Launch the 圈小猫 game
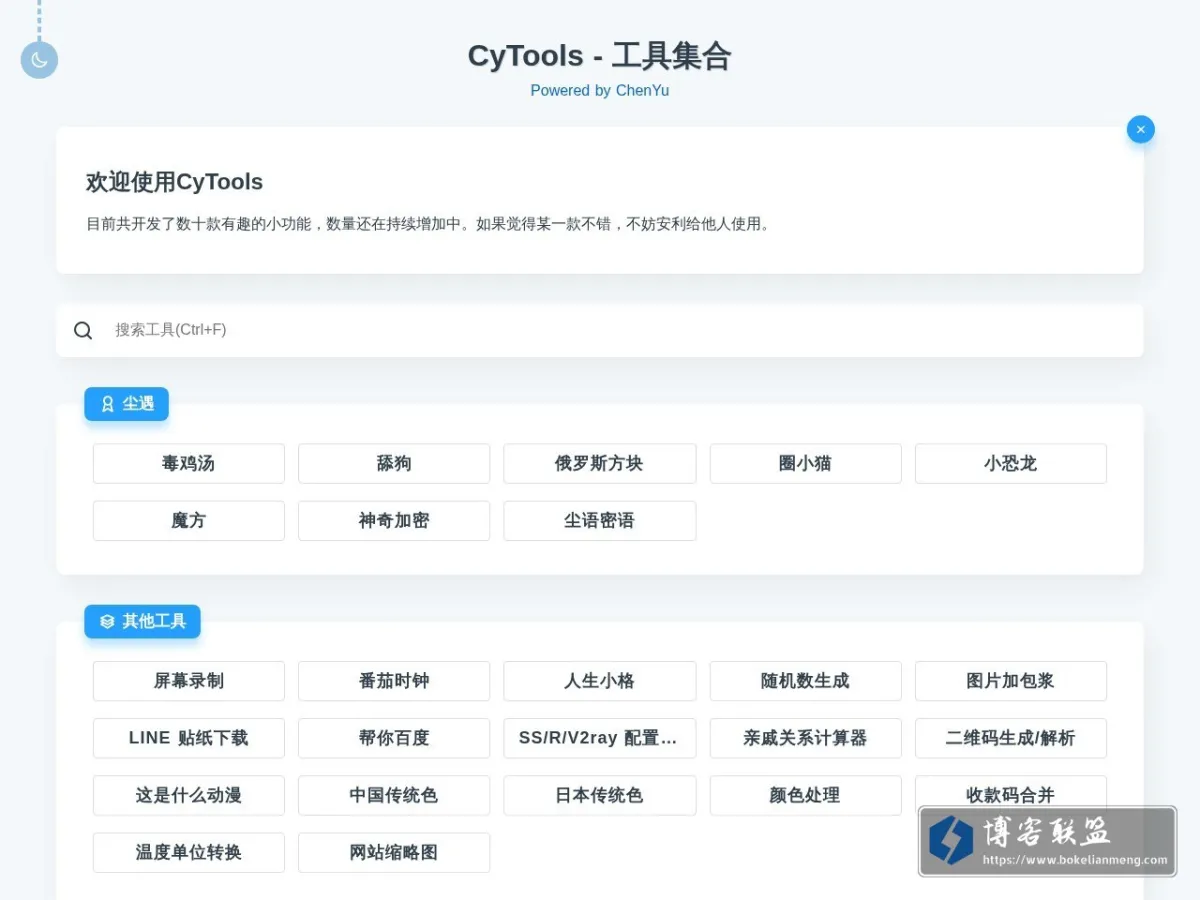1200x900 pixels. [806, 464]
